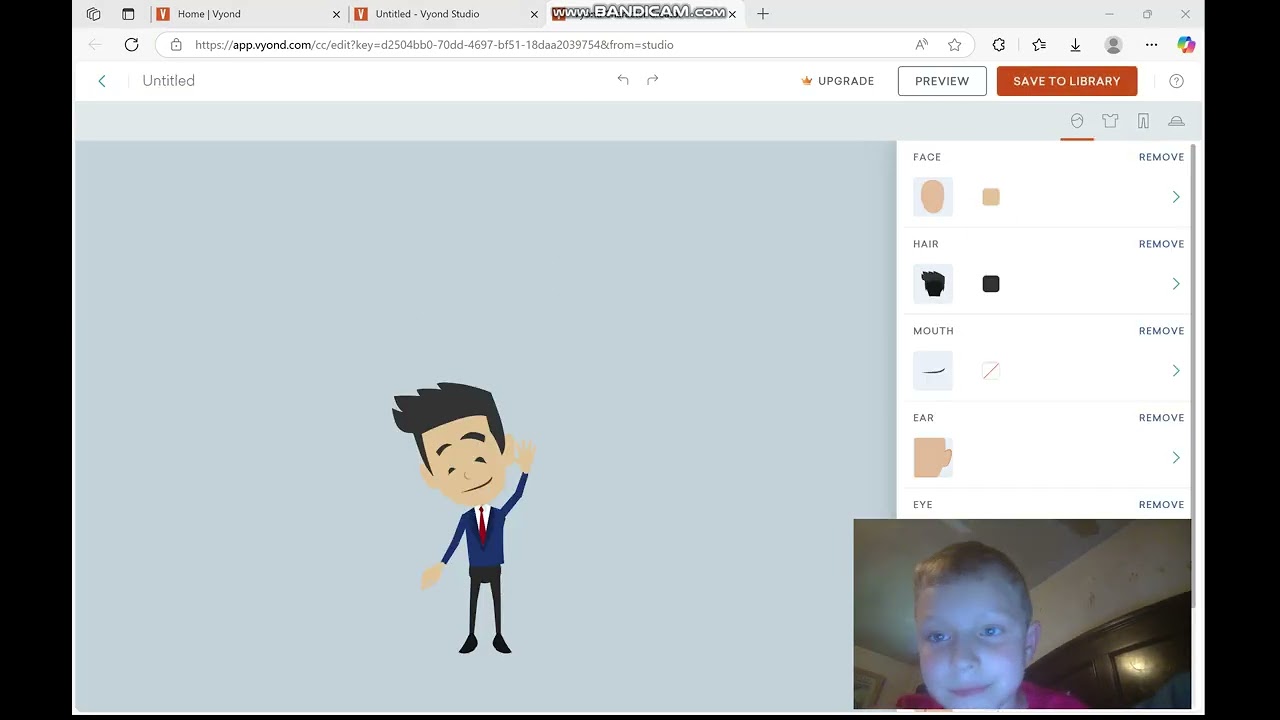Open the face skin color swatch

(x=991, y=197)
